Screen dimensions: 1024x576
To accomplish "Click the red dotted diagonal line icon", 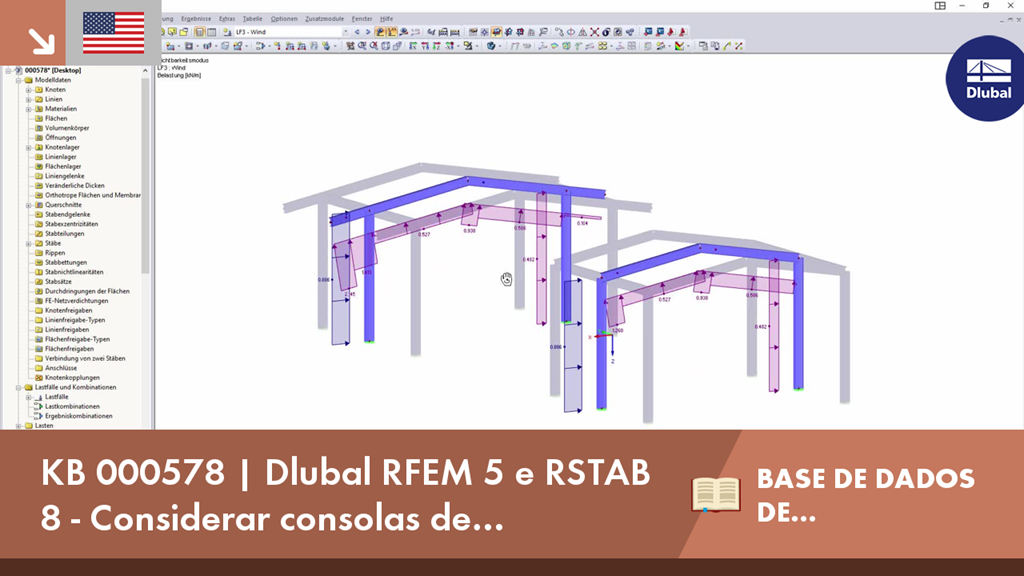I will (x=739, y=46).
